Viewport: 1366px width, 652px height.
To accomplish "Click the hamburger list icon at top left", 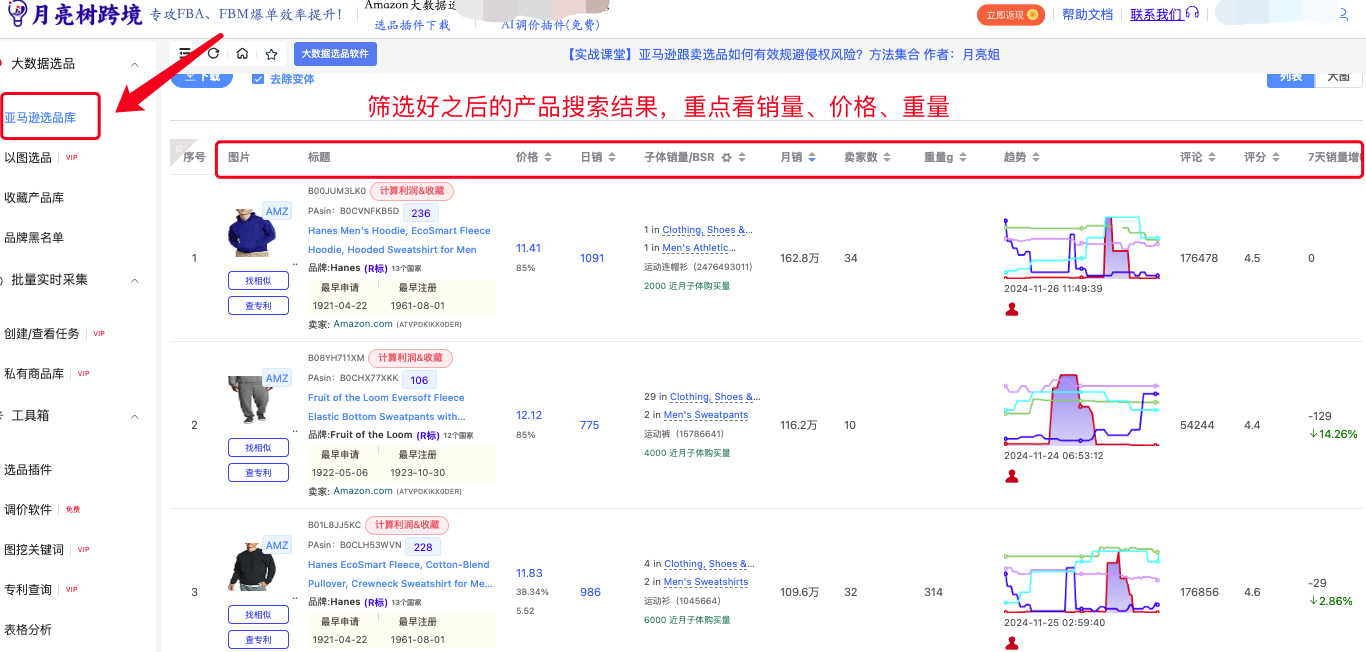I will (x=185, y=54).
